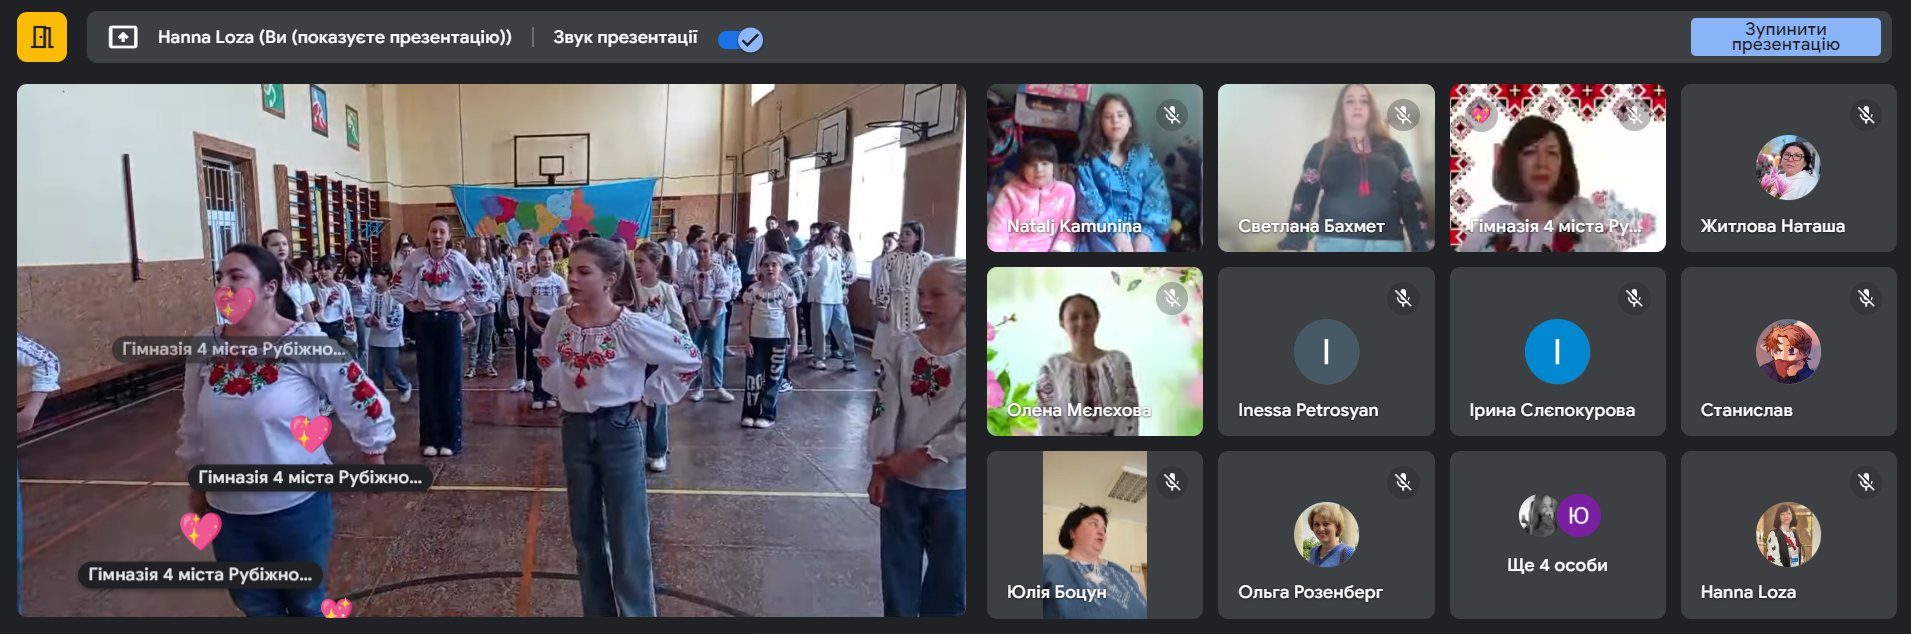Click muted mic icon on Житлова Наташа tile
This screenshot has width=1911, height=634.
[1866, 115]
